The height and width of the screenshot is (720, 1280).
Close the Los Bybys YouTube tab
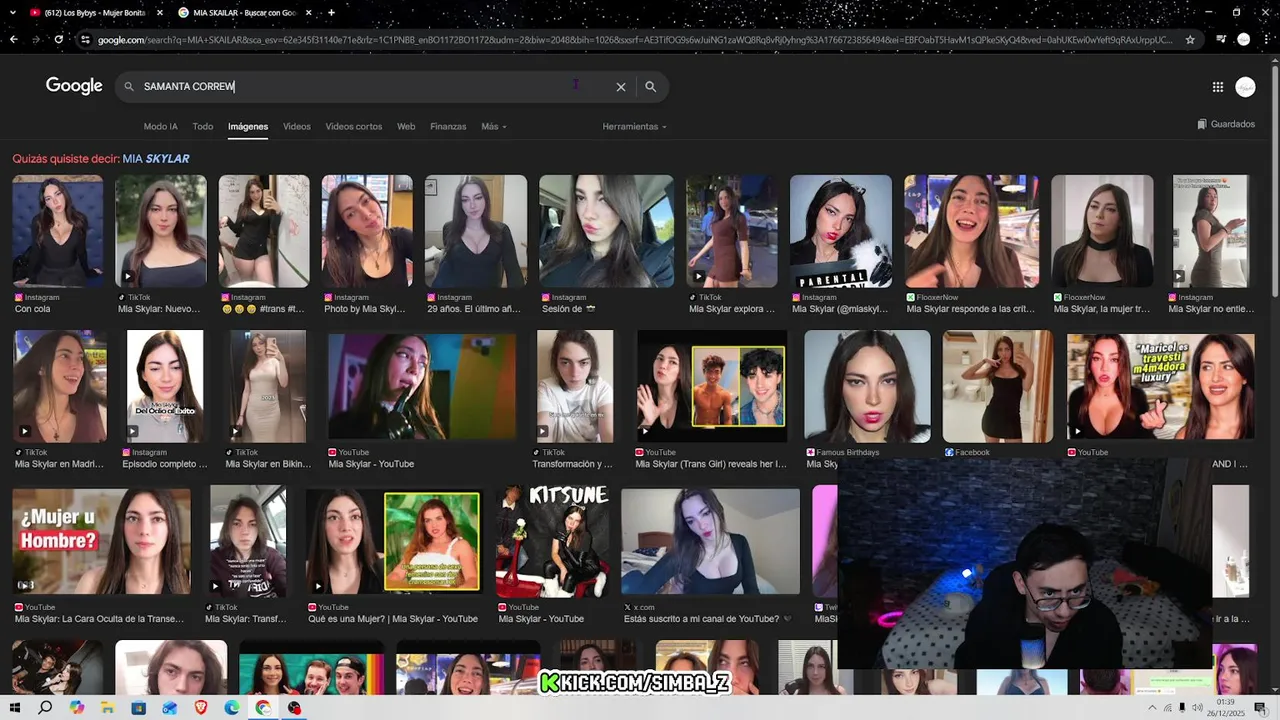[x=160, y=13]
